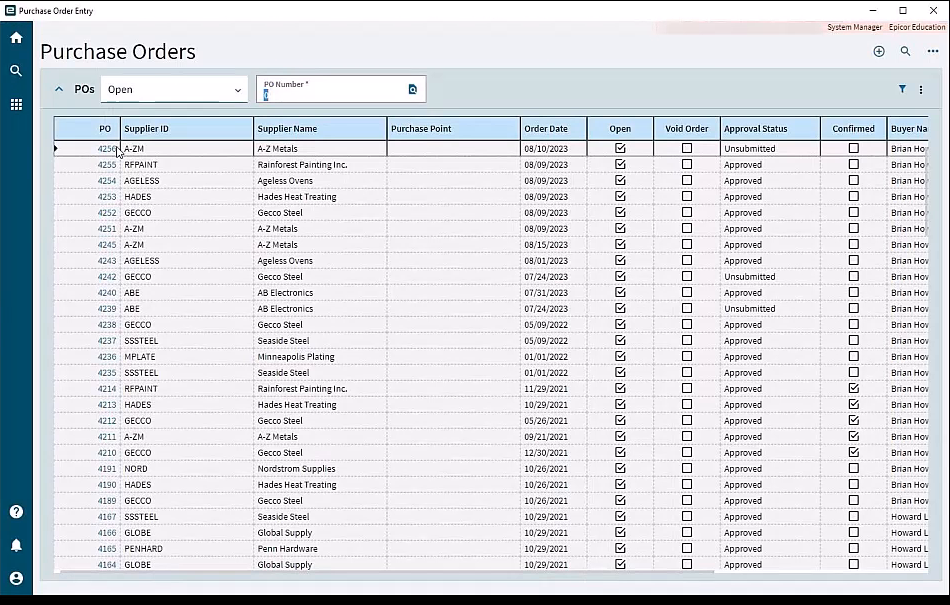Open the Open status dropdown
The width and height of the screenshot is (950, 605).
click(174, 90)
